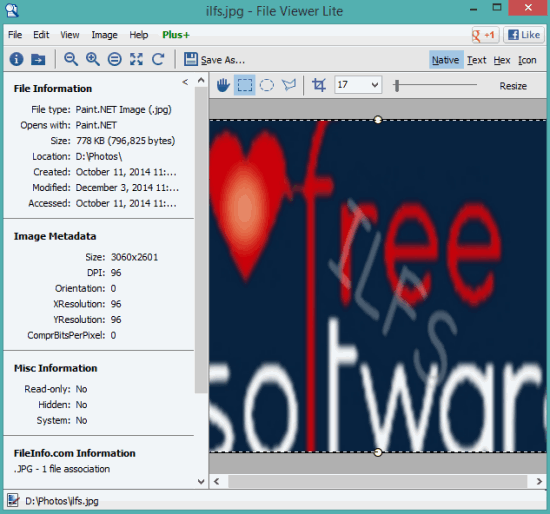Click the zoom slider handle

[x=397, y=85]
